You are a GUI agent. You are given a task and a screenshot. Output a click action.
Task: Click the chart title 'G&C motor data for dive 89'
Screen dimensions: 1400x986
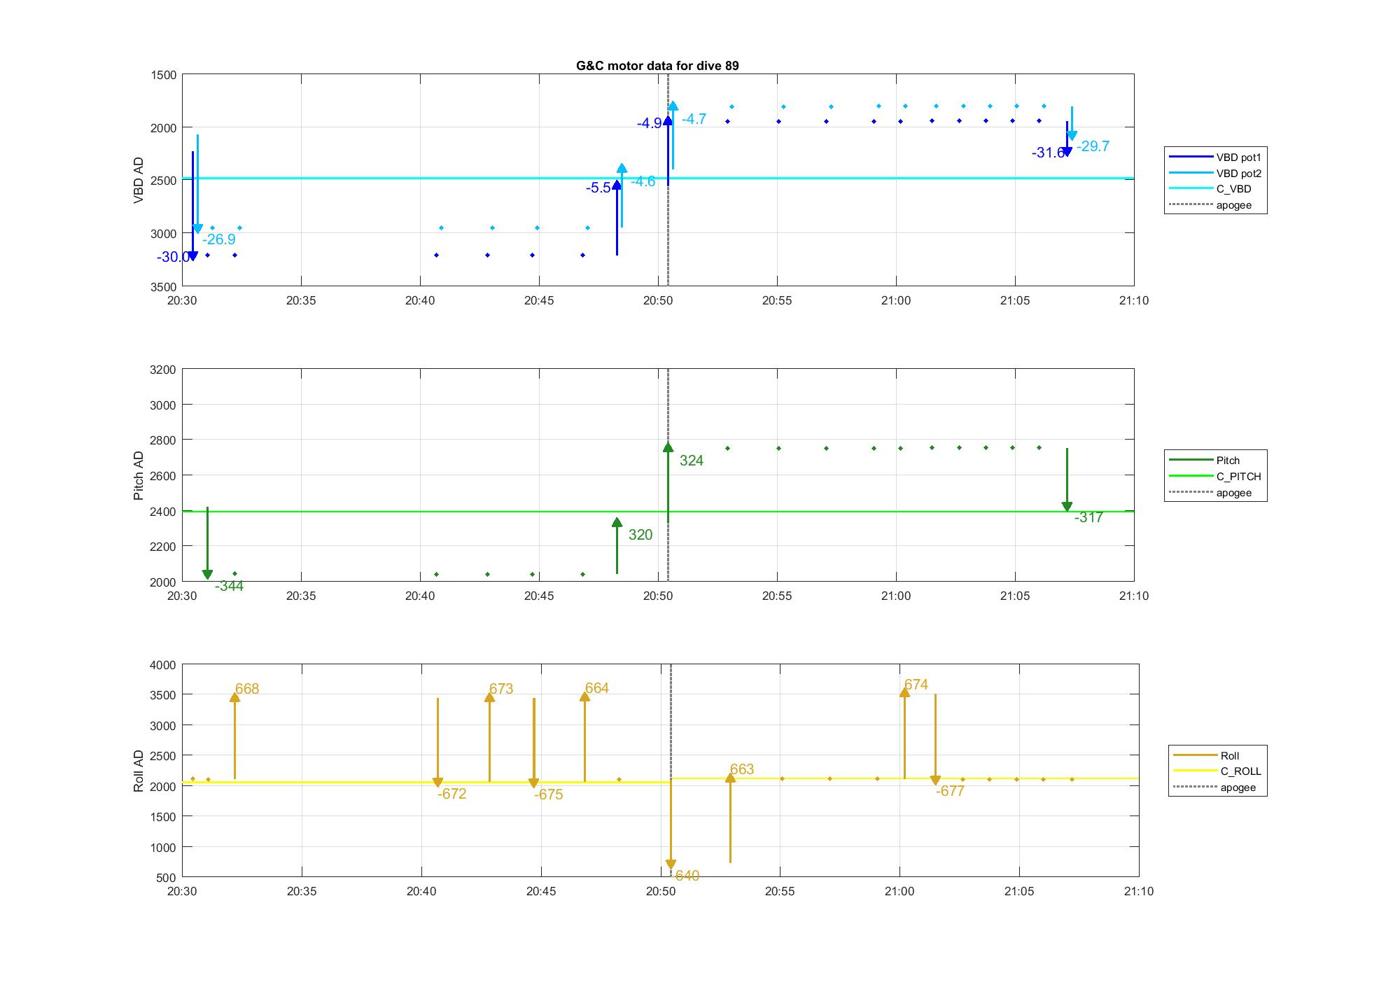tap(657, 65)
